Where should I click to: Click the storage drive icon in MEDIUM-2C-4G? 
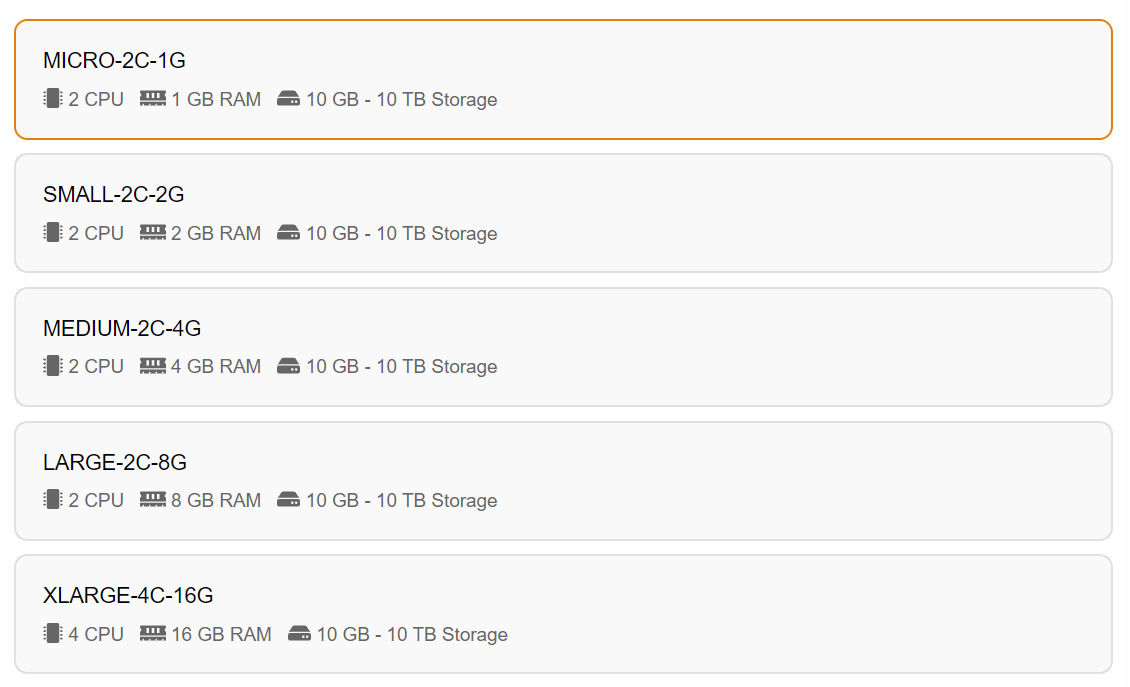point(289,366)
